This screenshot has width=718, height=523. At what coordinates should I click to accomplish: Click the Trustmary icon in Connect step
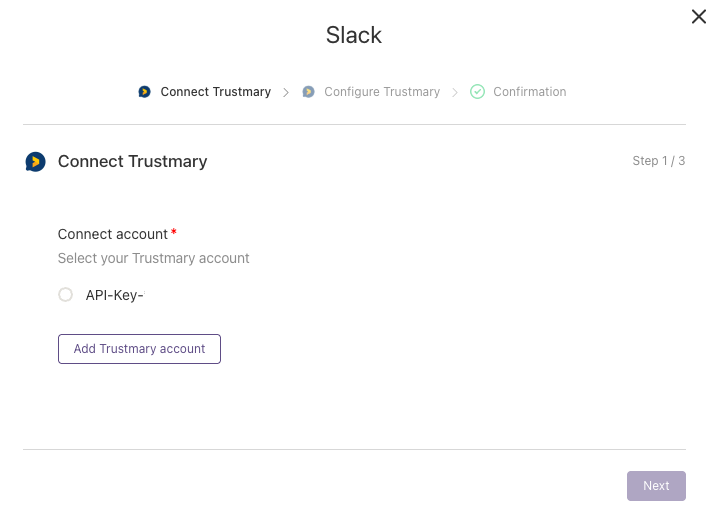144,92
